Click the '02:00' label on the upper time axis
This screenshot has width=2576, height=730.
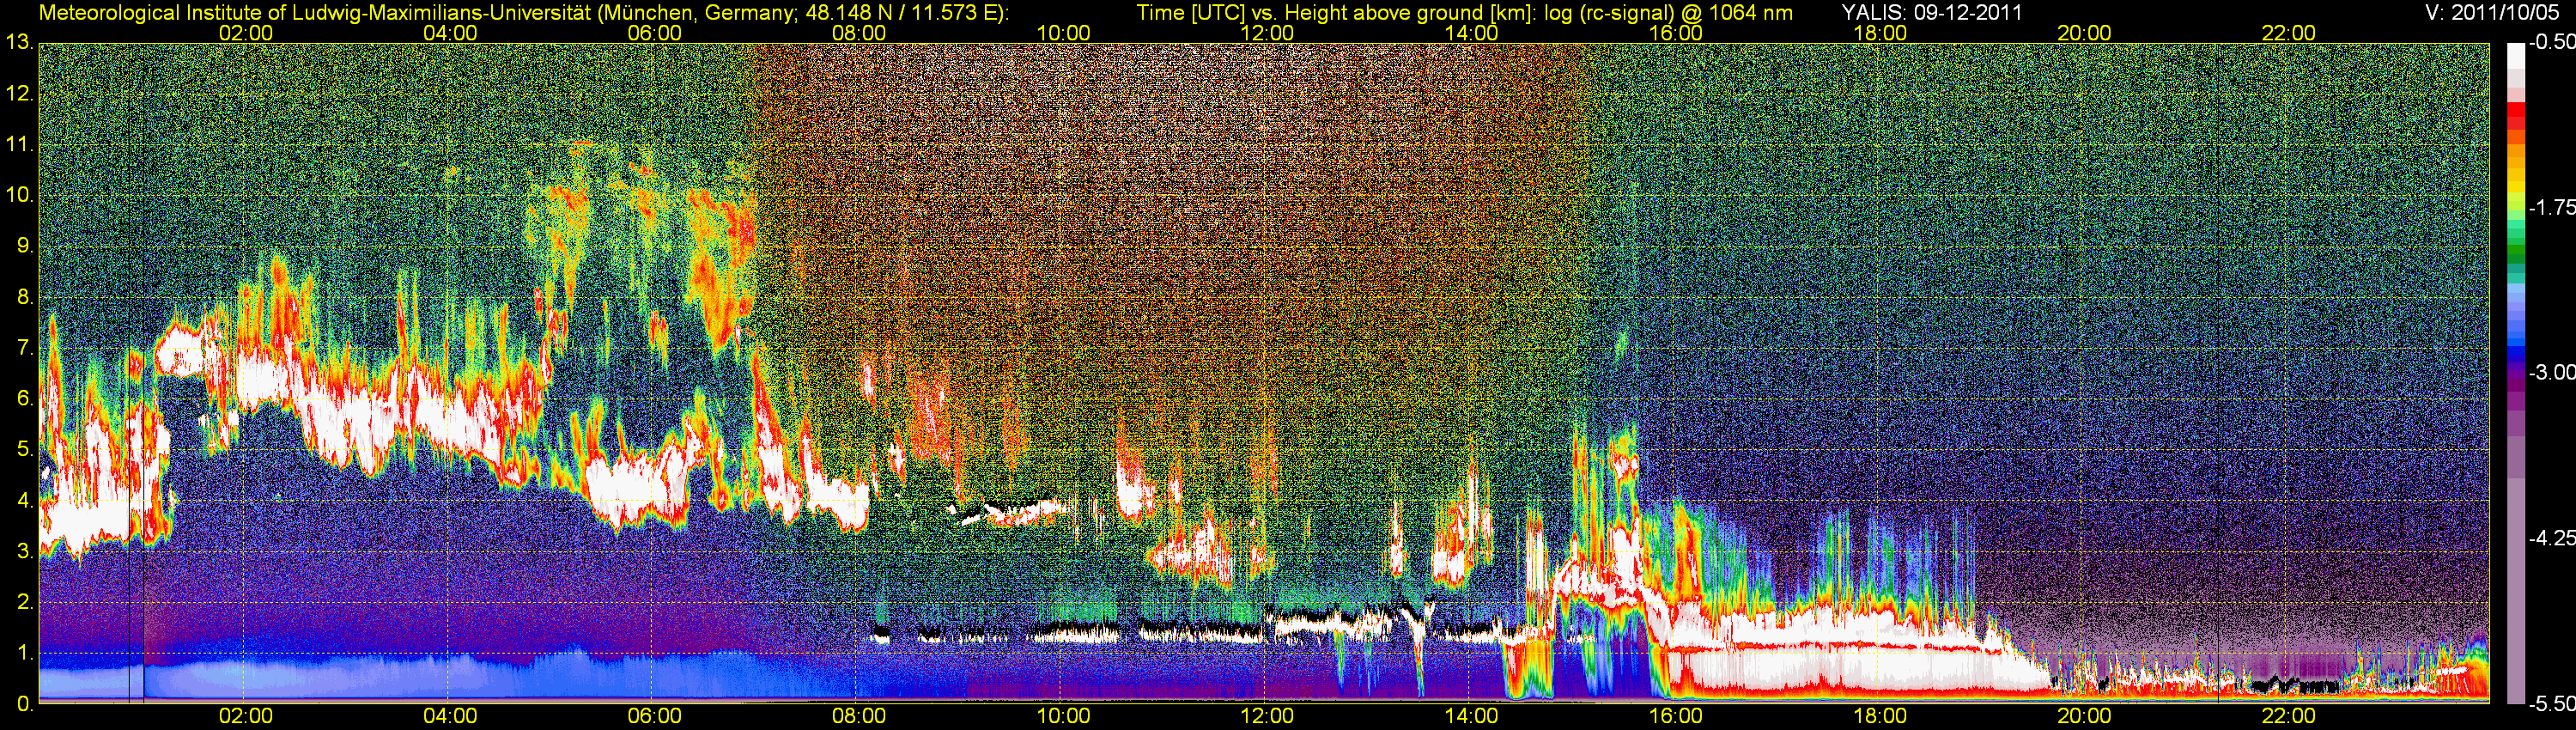[x=246, y=33]
